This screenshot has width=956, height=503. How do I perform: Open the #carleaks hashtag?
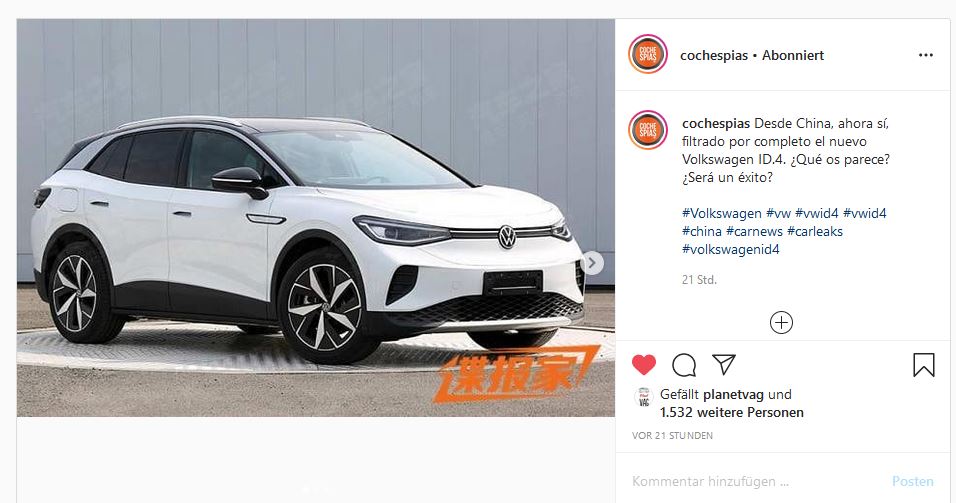point(815,232)
